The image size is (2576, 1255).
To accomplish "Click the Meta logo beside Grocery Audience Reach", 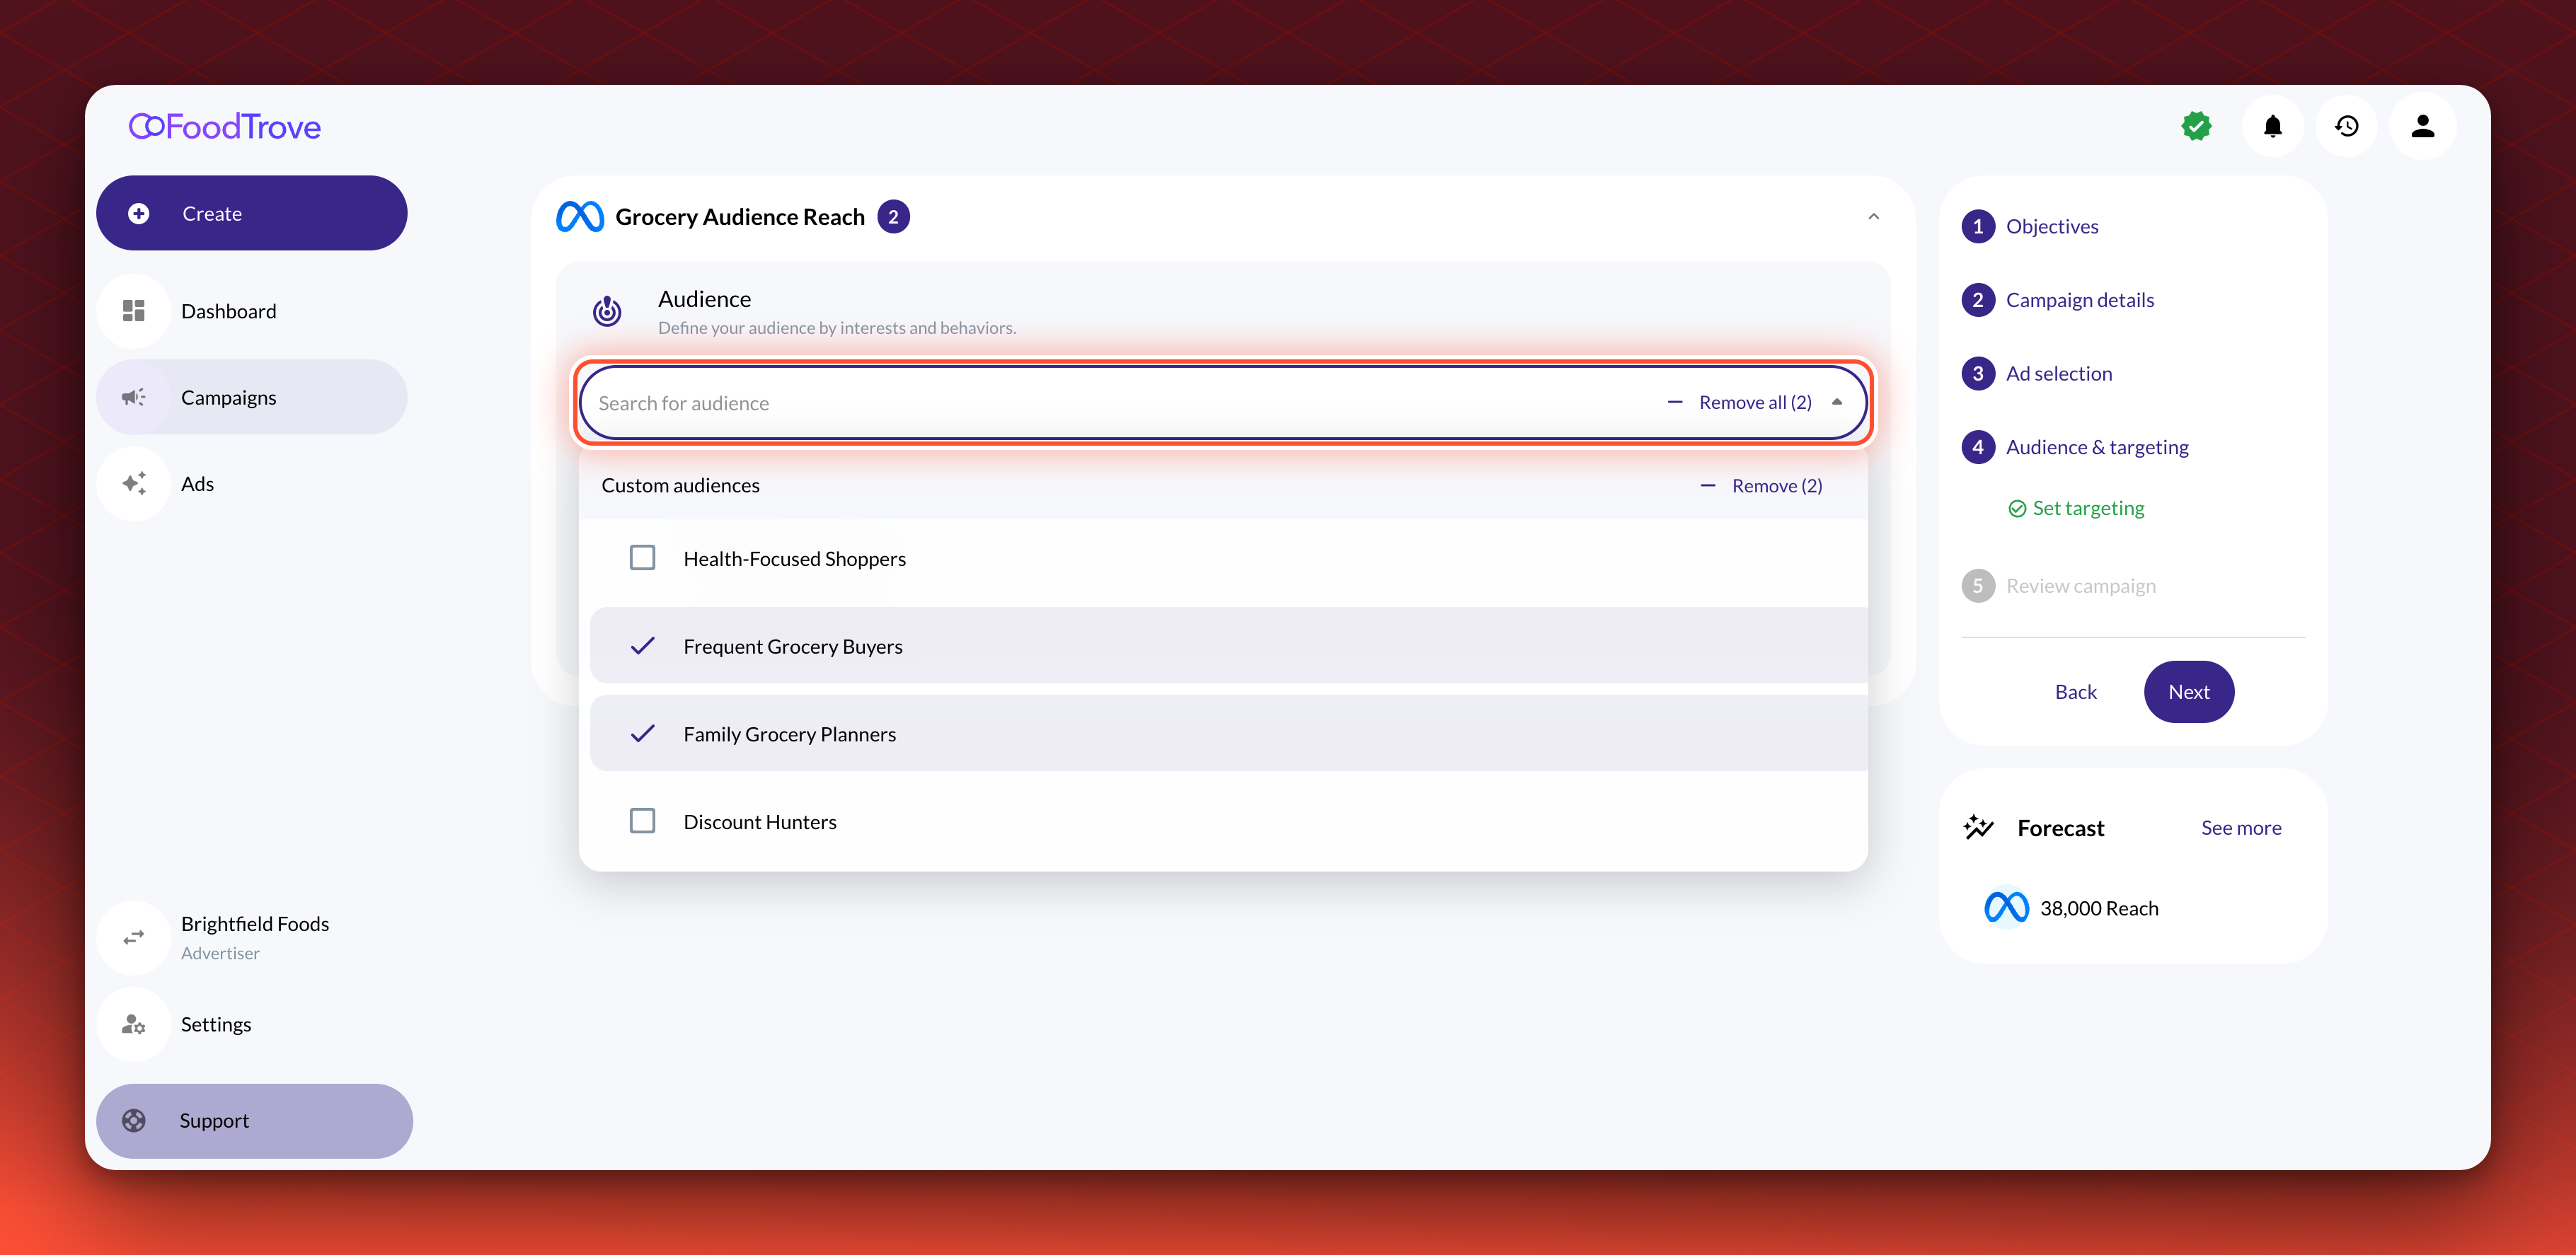I will click(580, 217).
